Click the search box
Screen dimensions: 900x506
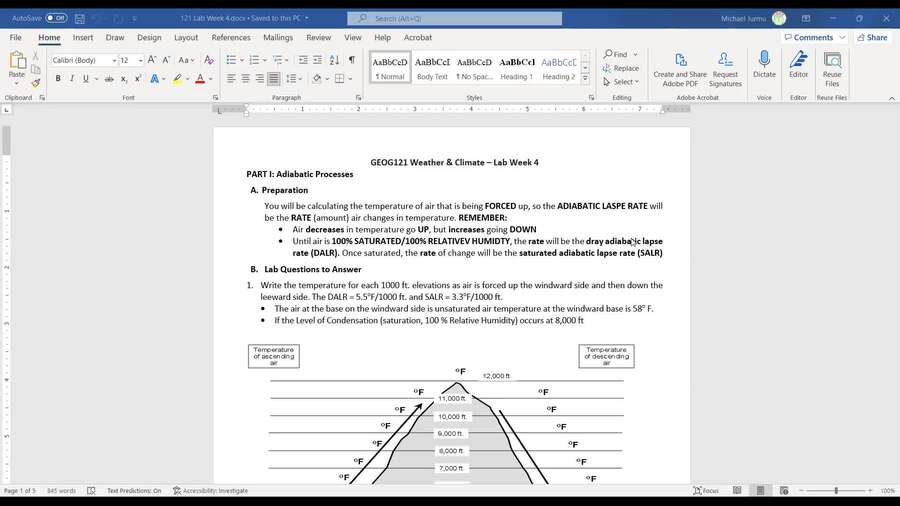(x=455, y=18)
